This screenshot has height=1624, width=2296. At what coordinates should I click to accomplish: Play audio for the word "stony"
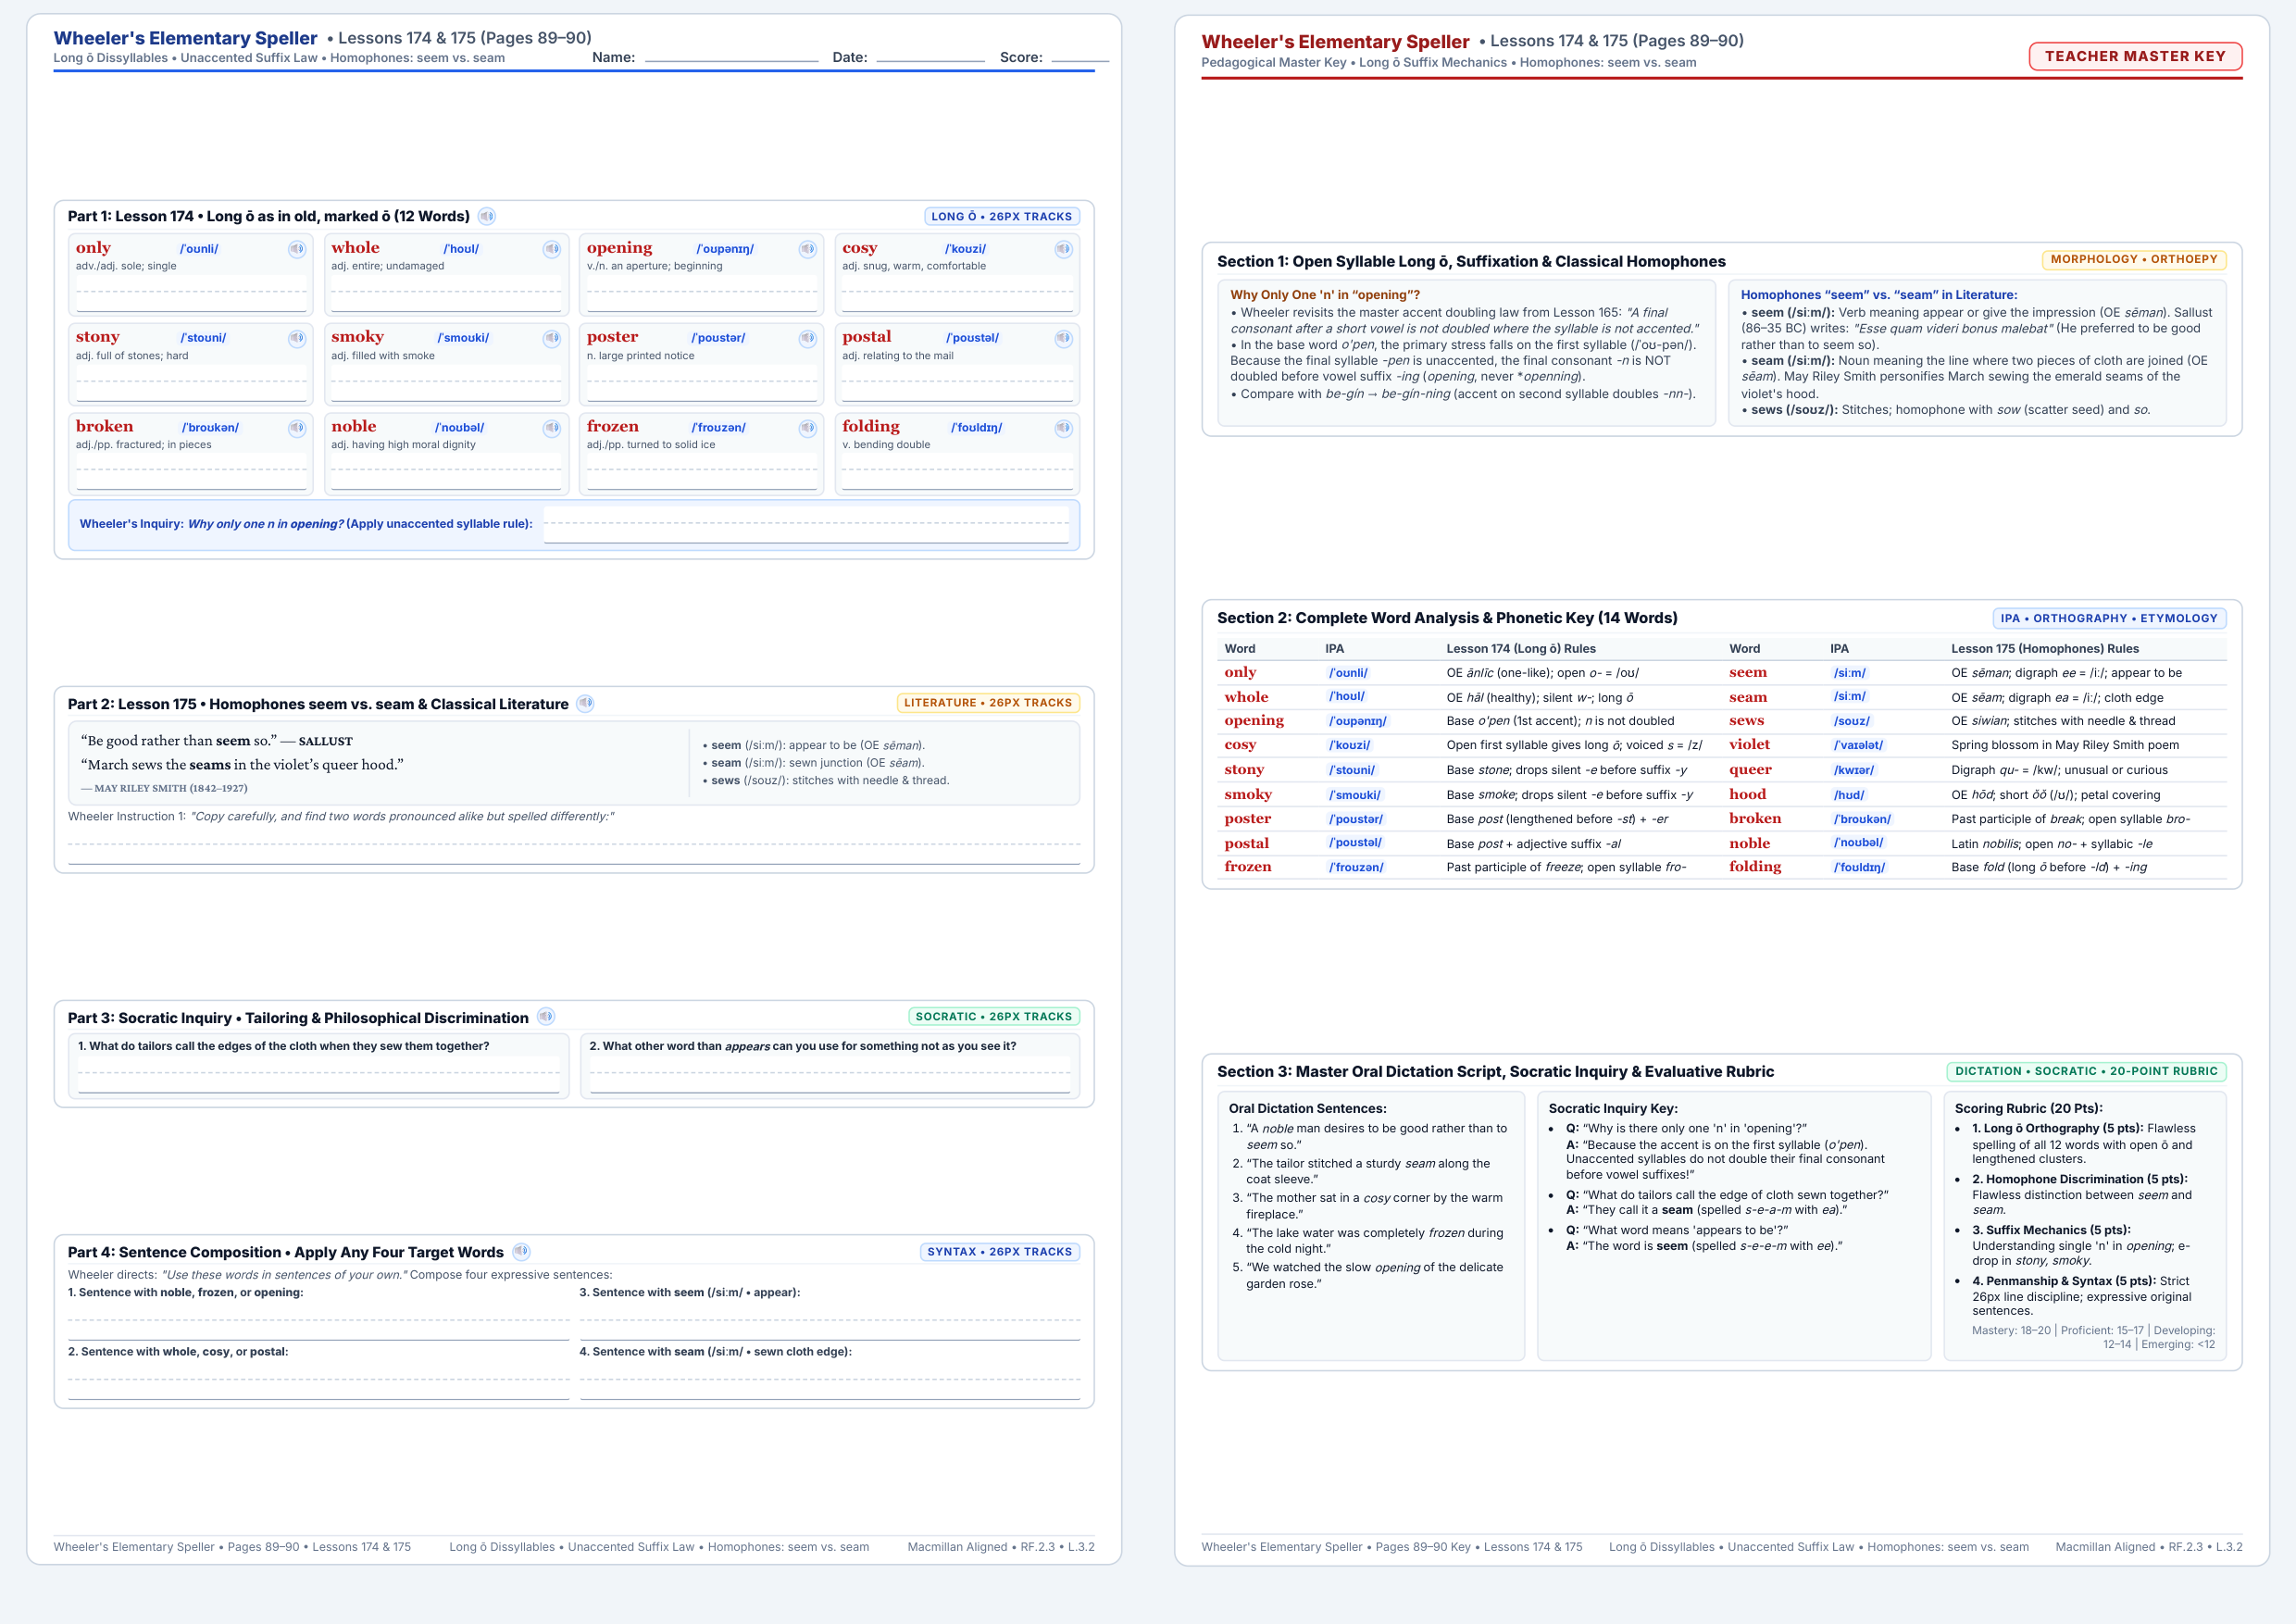297,338
